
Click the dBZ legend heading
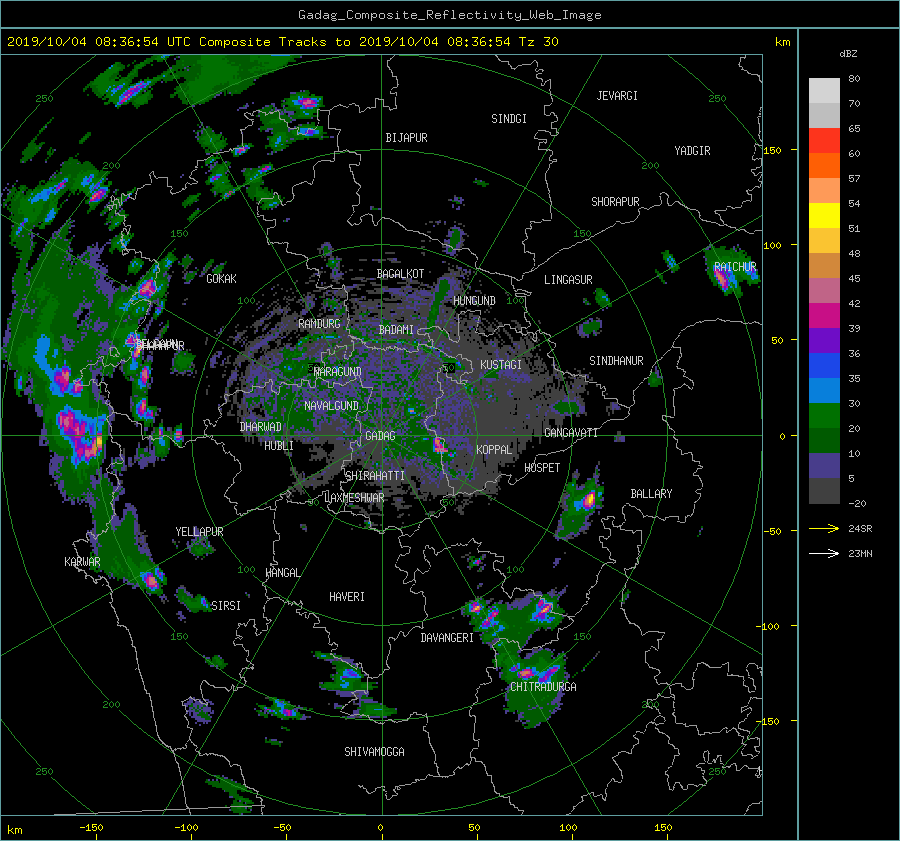point(848,54)
